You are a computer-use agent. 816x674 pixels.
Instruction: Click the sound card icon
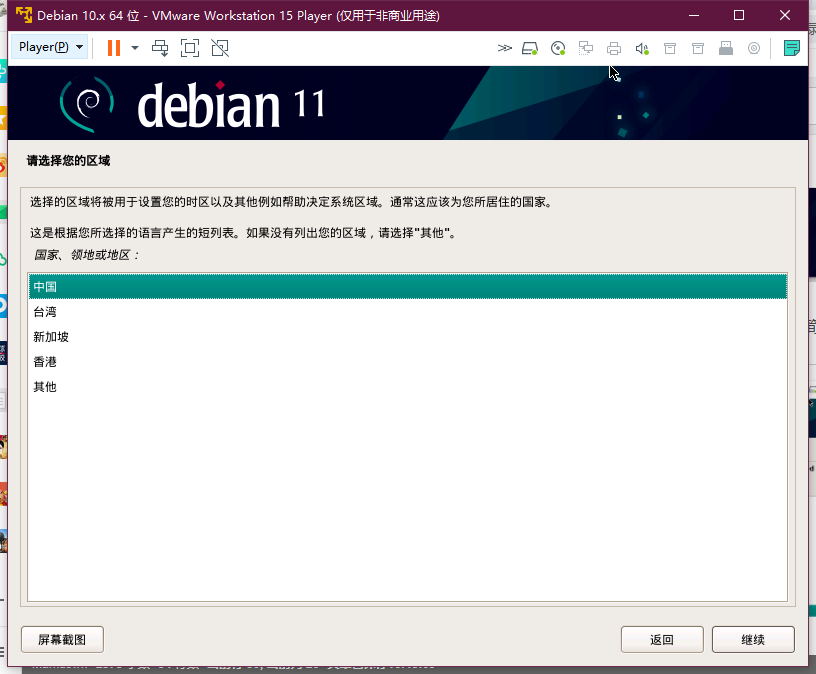pos(642,48)
